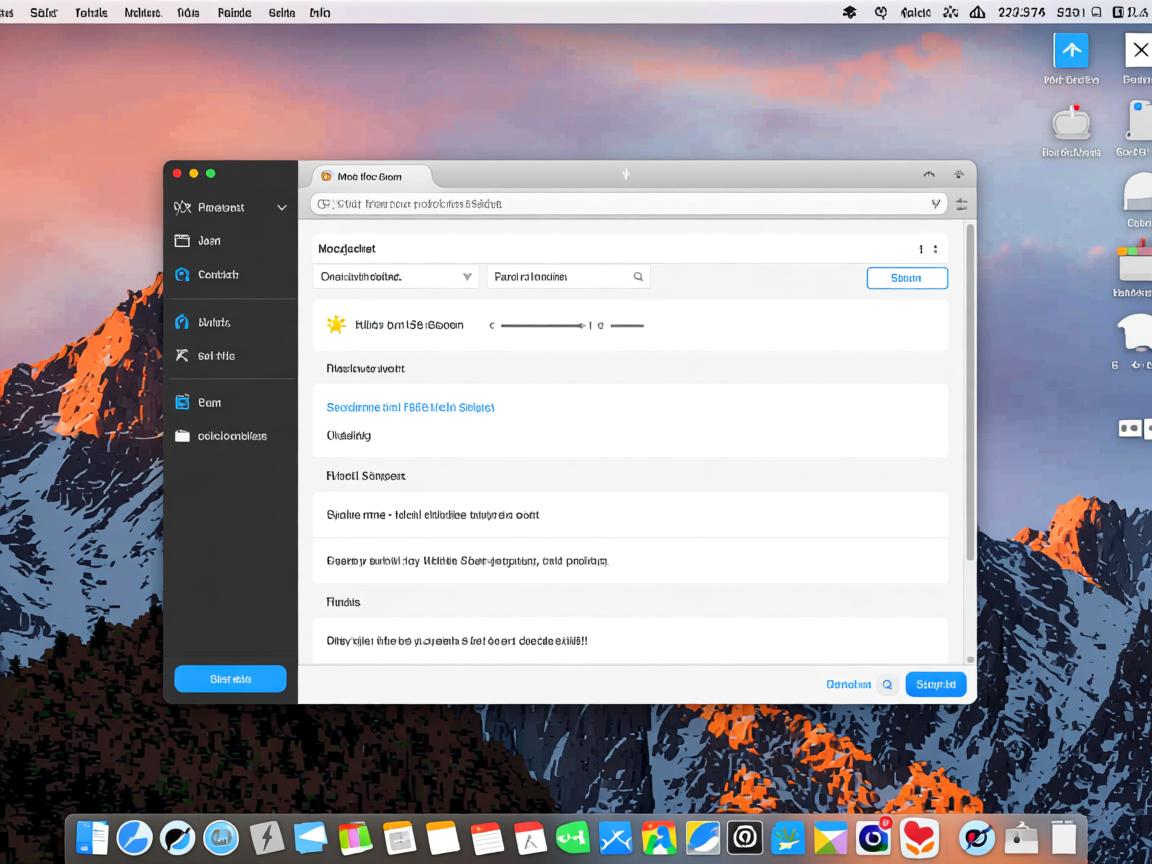This screenshot has height=864, width=1152.
Task: Click the settings sliders icon beside address bar
Action: pyautogui.click(x=962, y=204)
